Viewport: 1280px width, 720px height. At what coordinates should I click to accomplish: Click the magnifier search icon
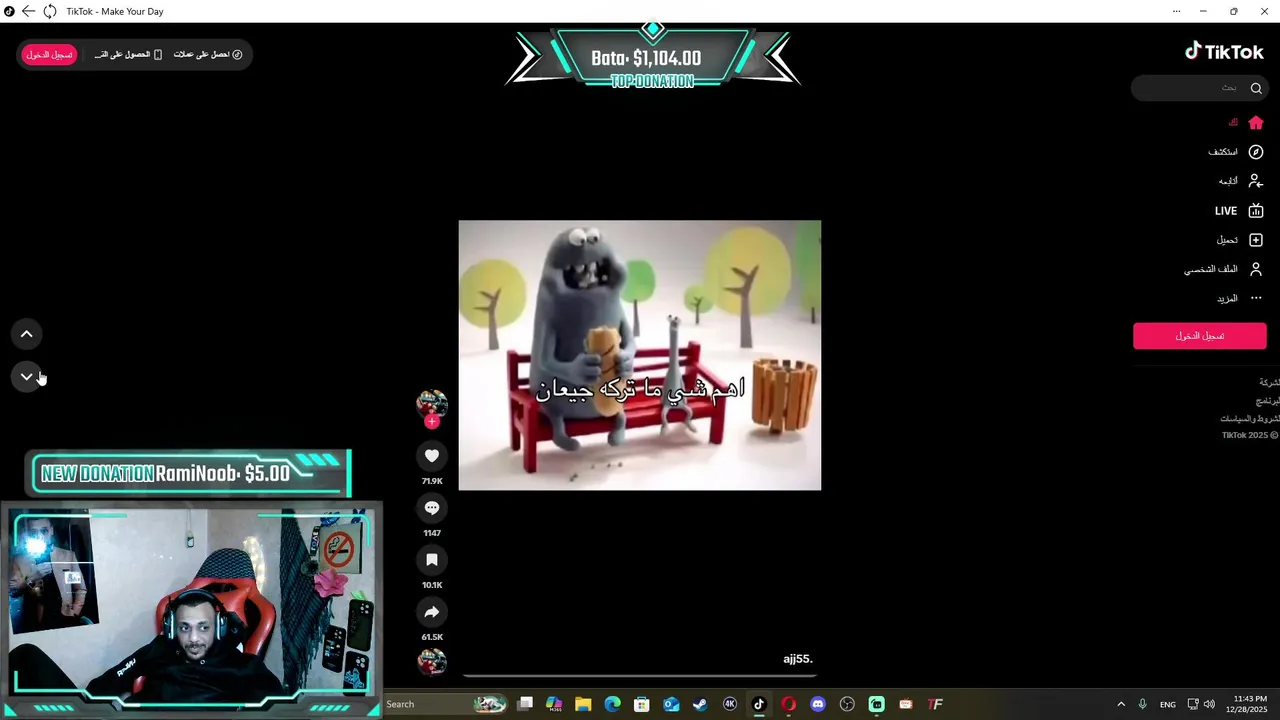[x=1256, y=88]
